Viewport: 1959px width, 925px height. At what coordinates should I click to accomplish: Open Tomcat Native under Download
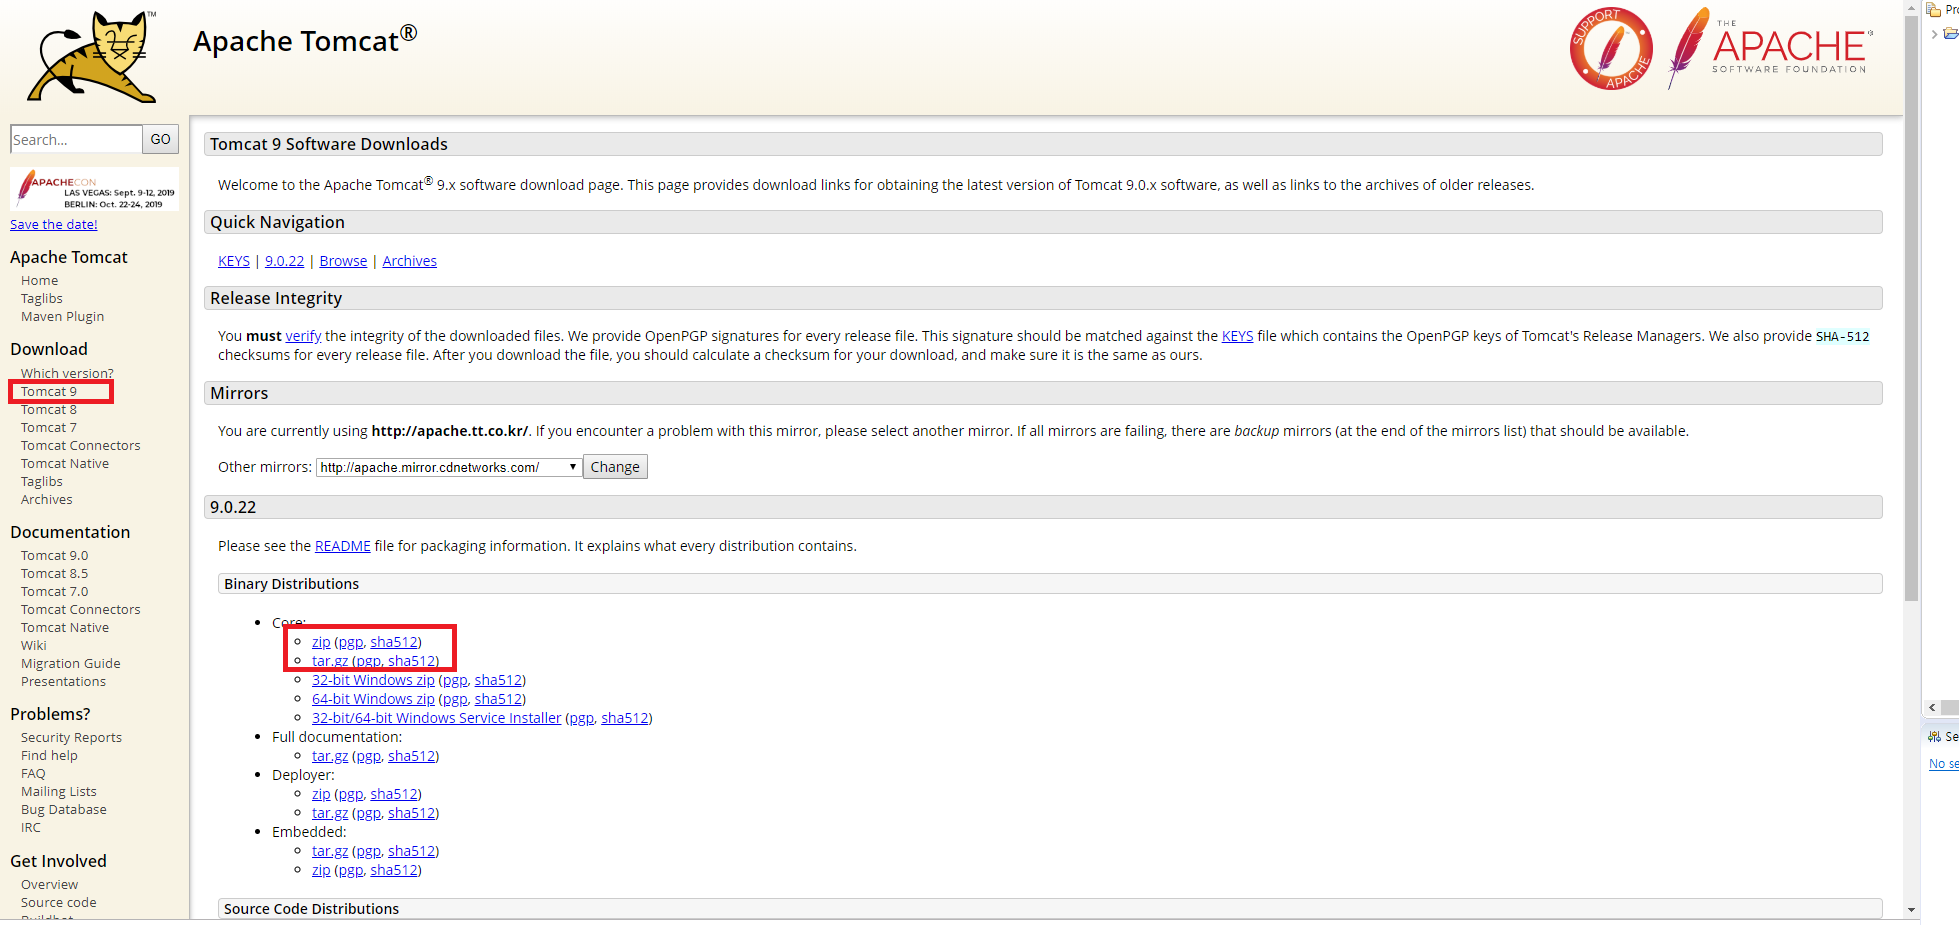coord(65,464)
